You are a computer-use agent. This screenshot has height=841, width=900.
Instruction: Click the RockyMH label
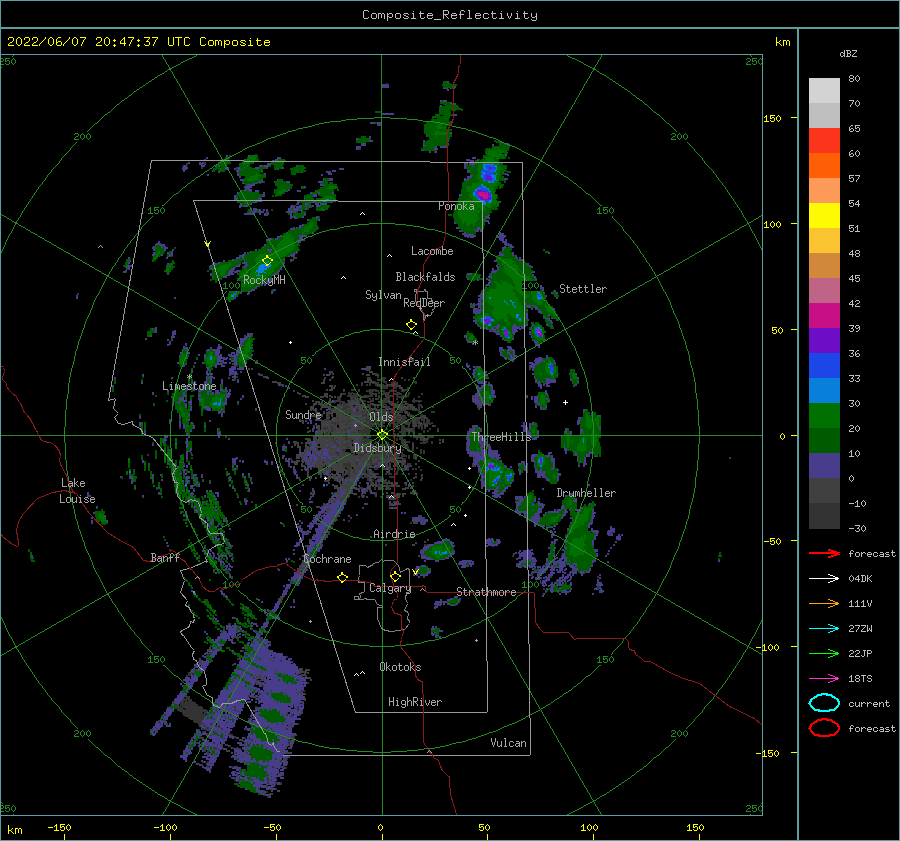coord(264,280)
